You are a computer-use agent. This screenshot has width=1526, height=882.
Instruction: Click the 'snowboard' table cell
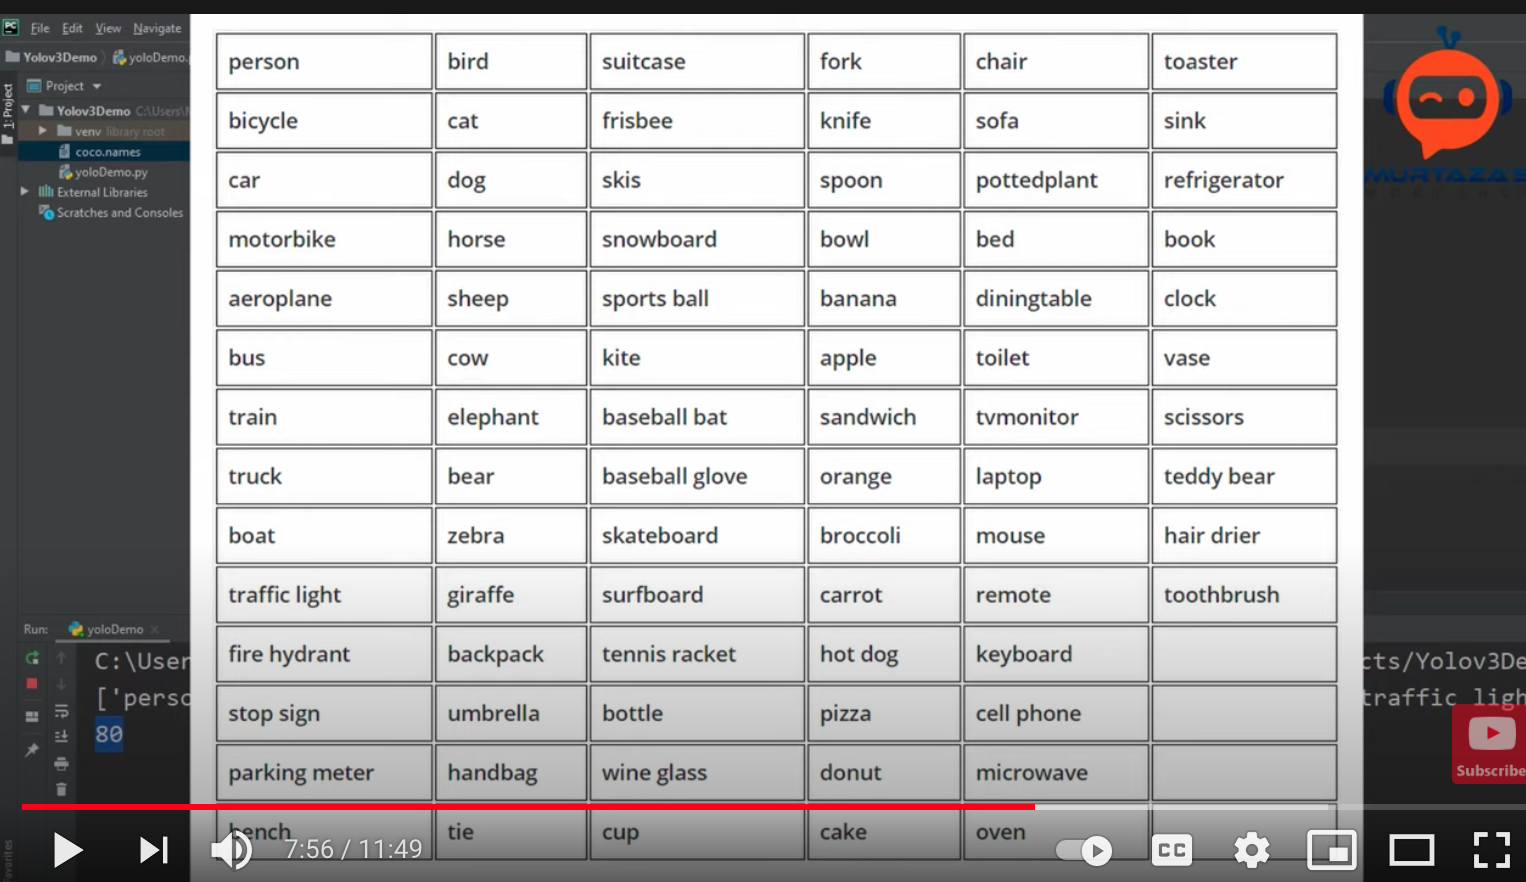pos(697,240)
